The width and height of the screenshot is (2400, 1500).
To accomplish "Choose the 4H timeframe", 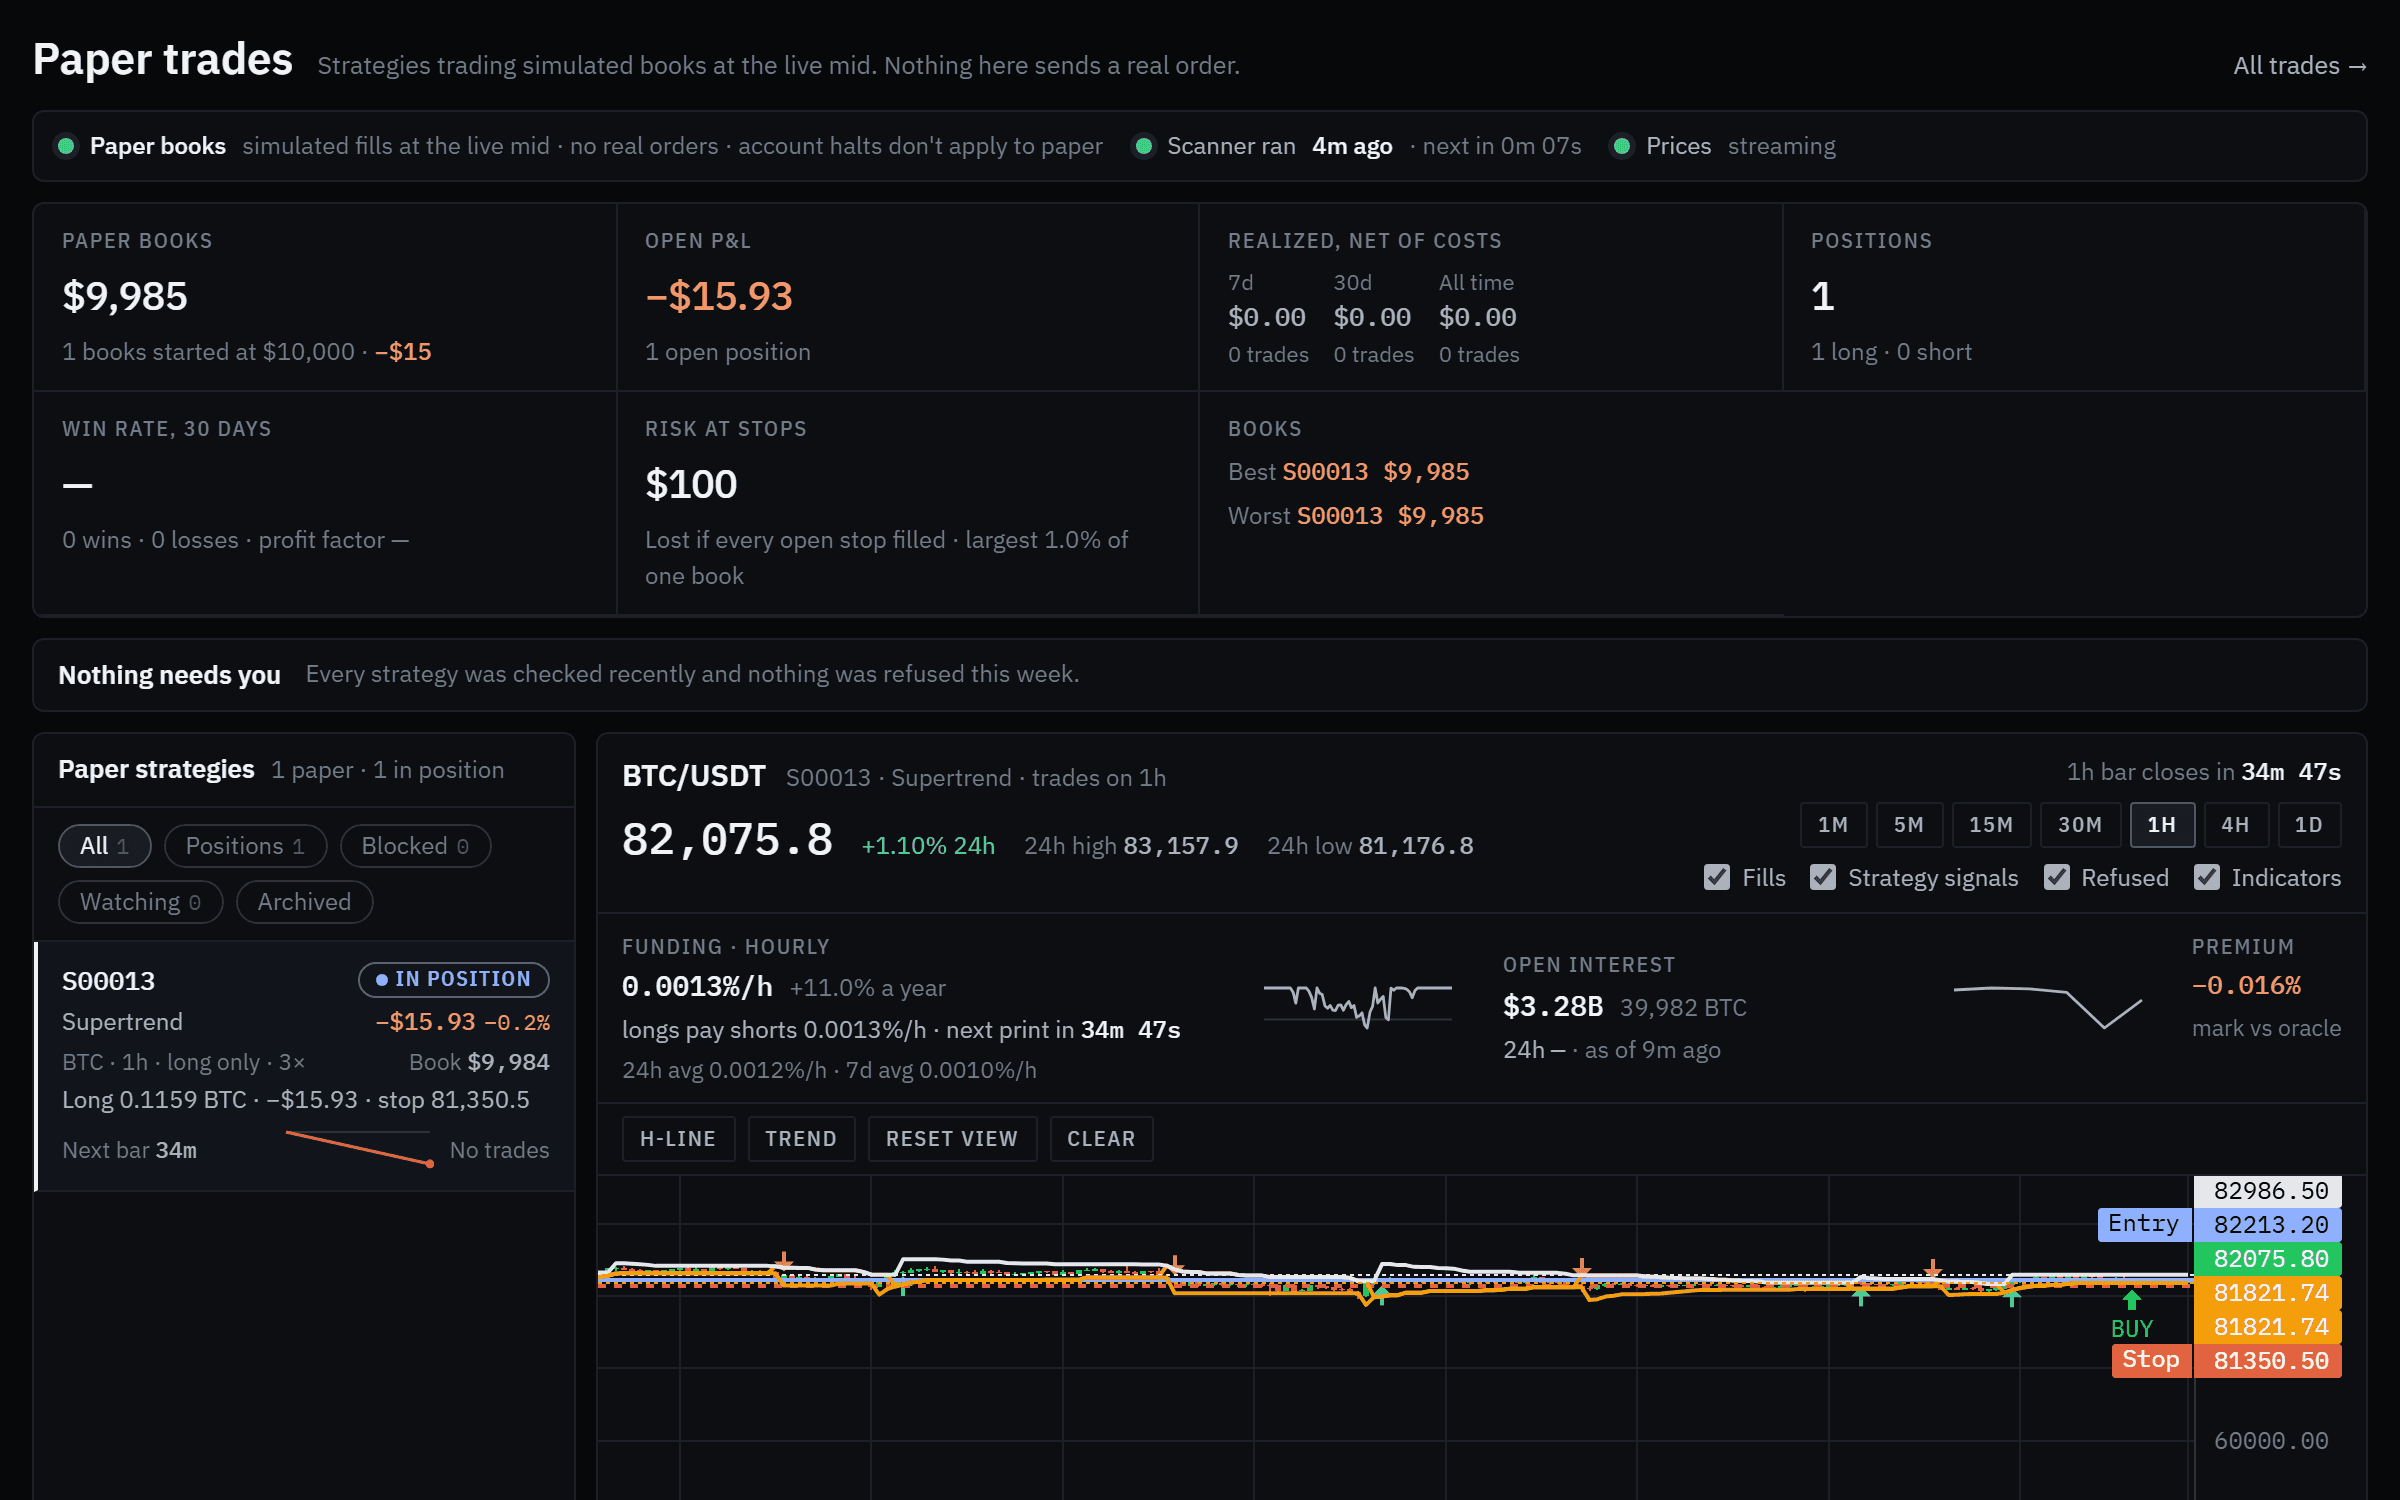I will [x=2236, y=825].
